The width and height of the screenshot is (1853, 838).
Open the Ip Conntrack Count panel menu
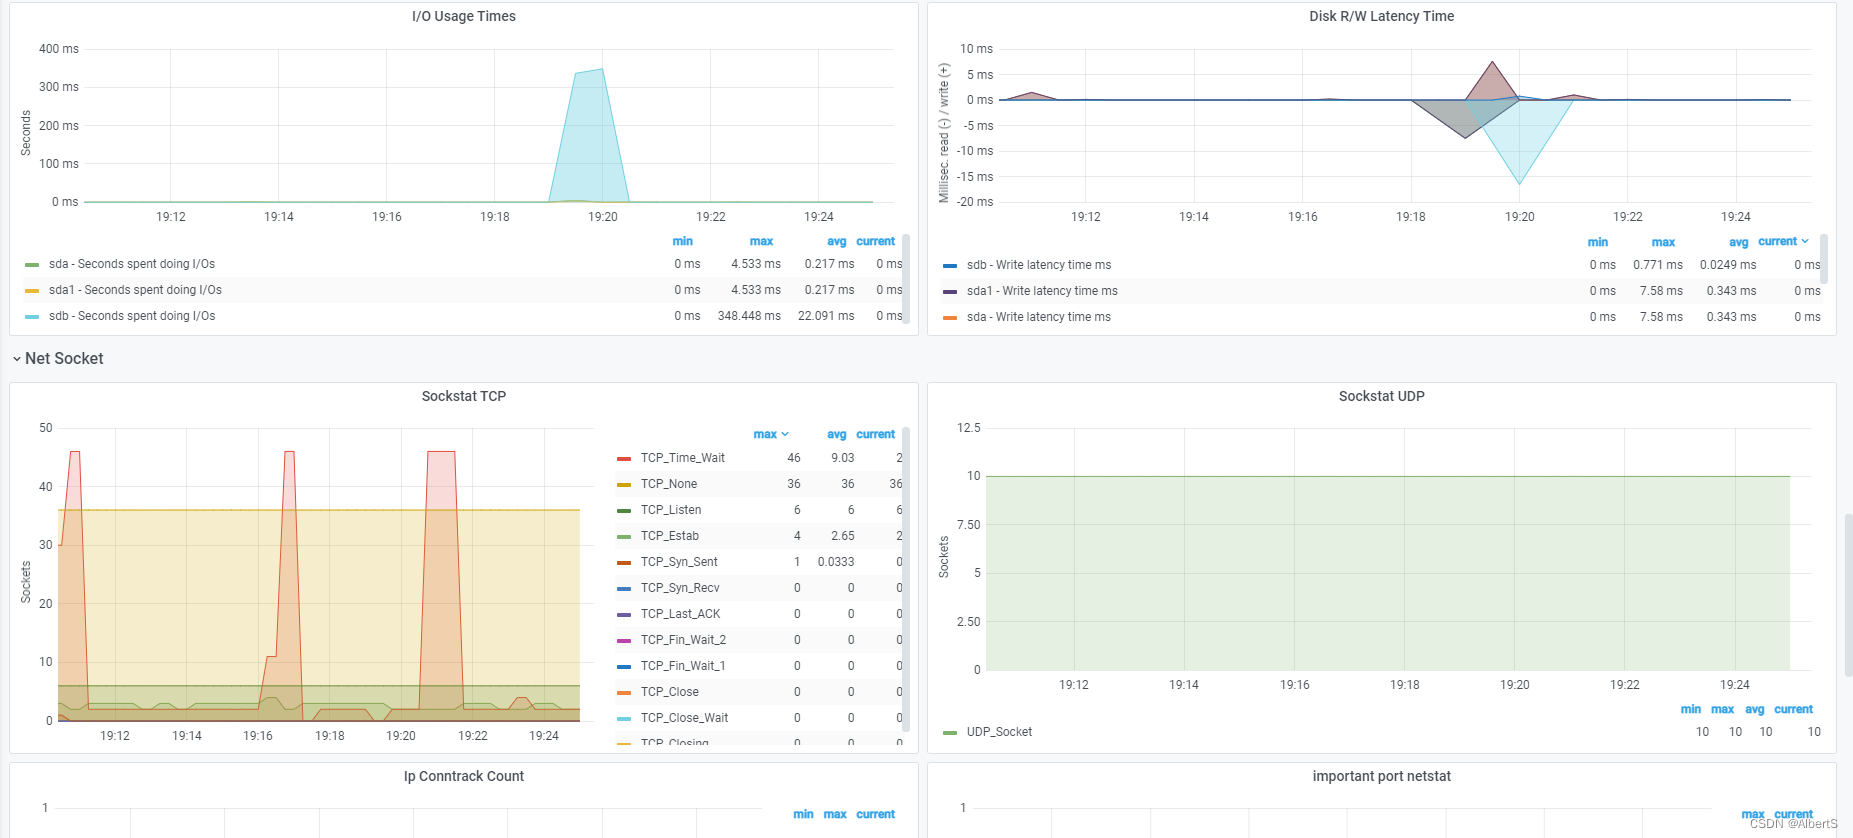tap(464, 776)
